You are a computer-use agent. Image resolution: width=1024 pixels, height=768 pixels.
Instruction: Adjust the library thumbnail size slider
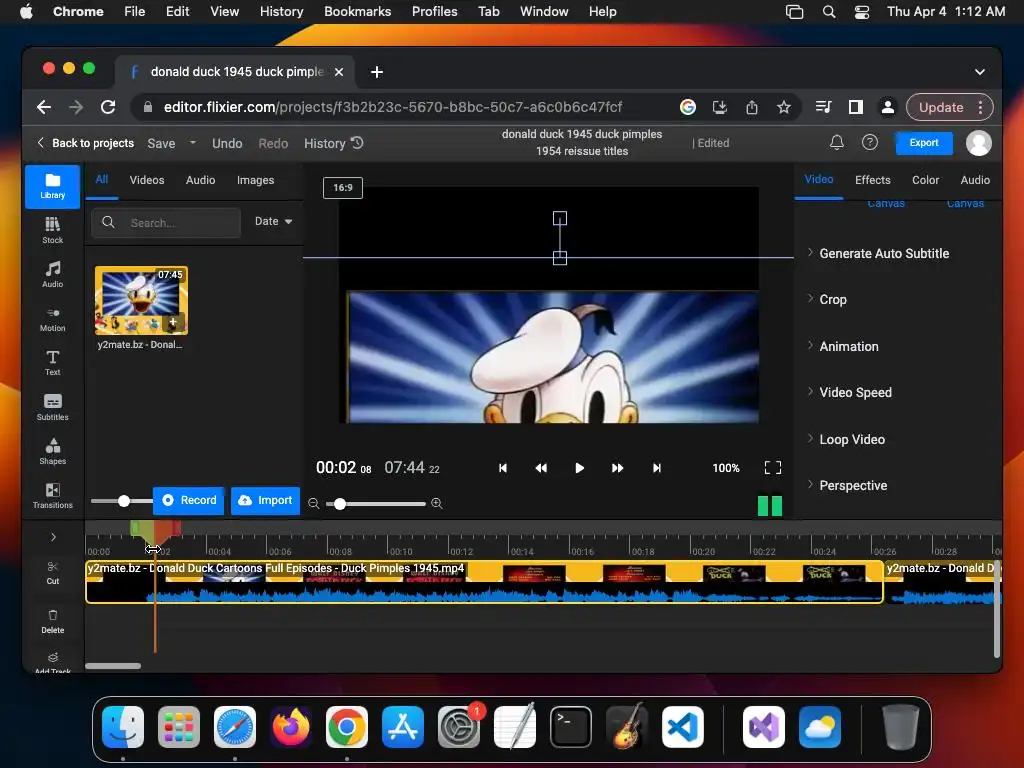(123, 501)
